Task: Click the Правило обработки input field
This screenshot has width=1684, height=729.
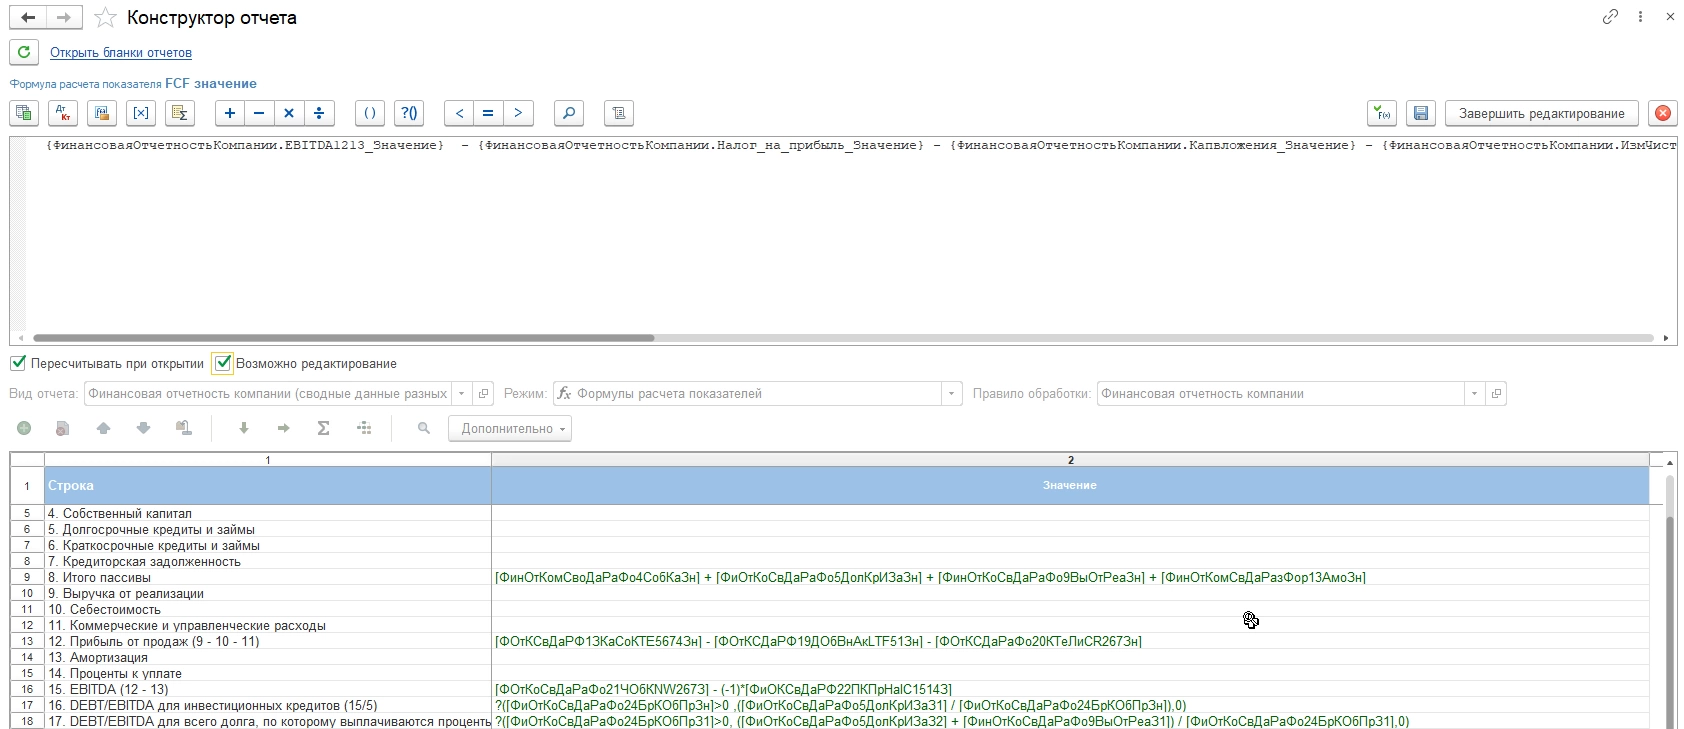Action: click(1280, 394)
